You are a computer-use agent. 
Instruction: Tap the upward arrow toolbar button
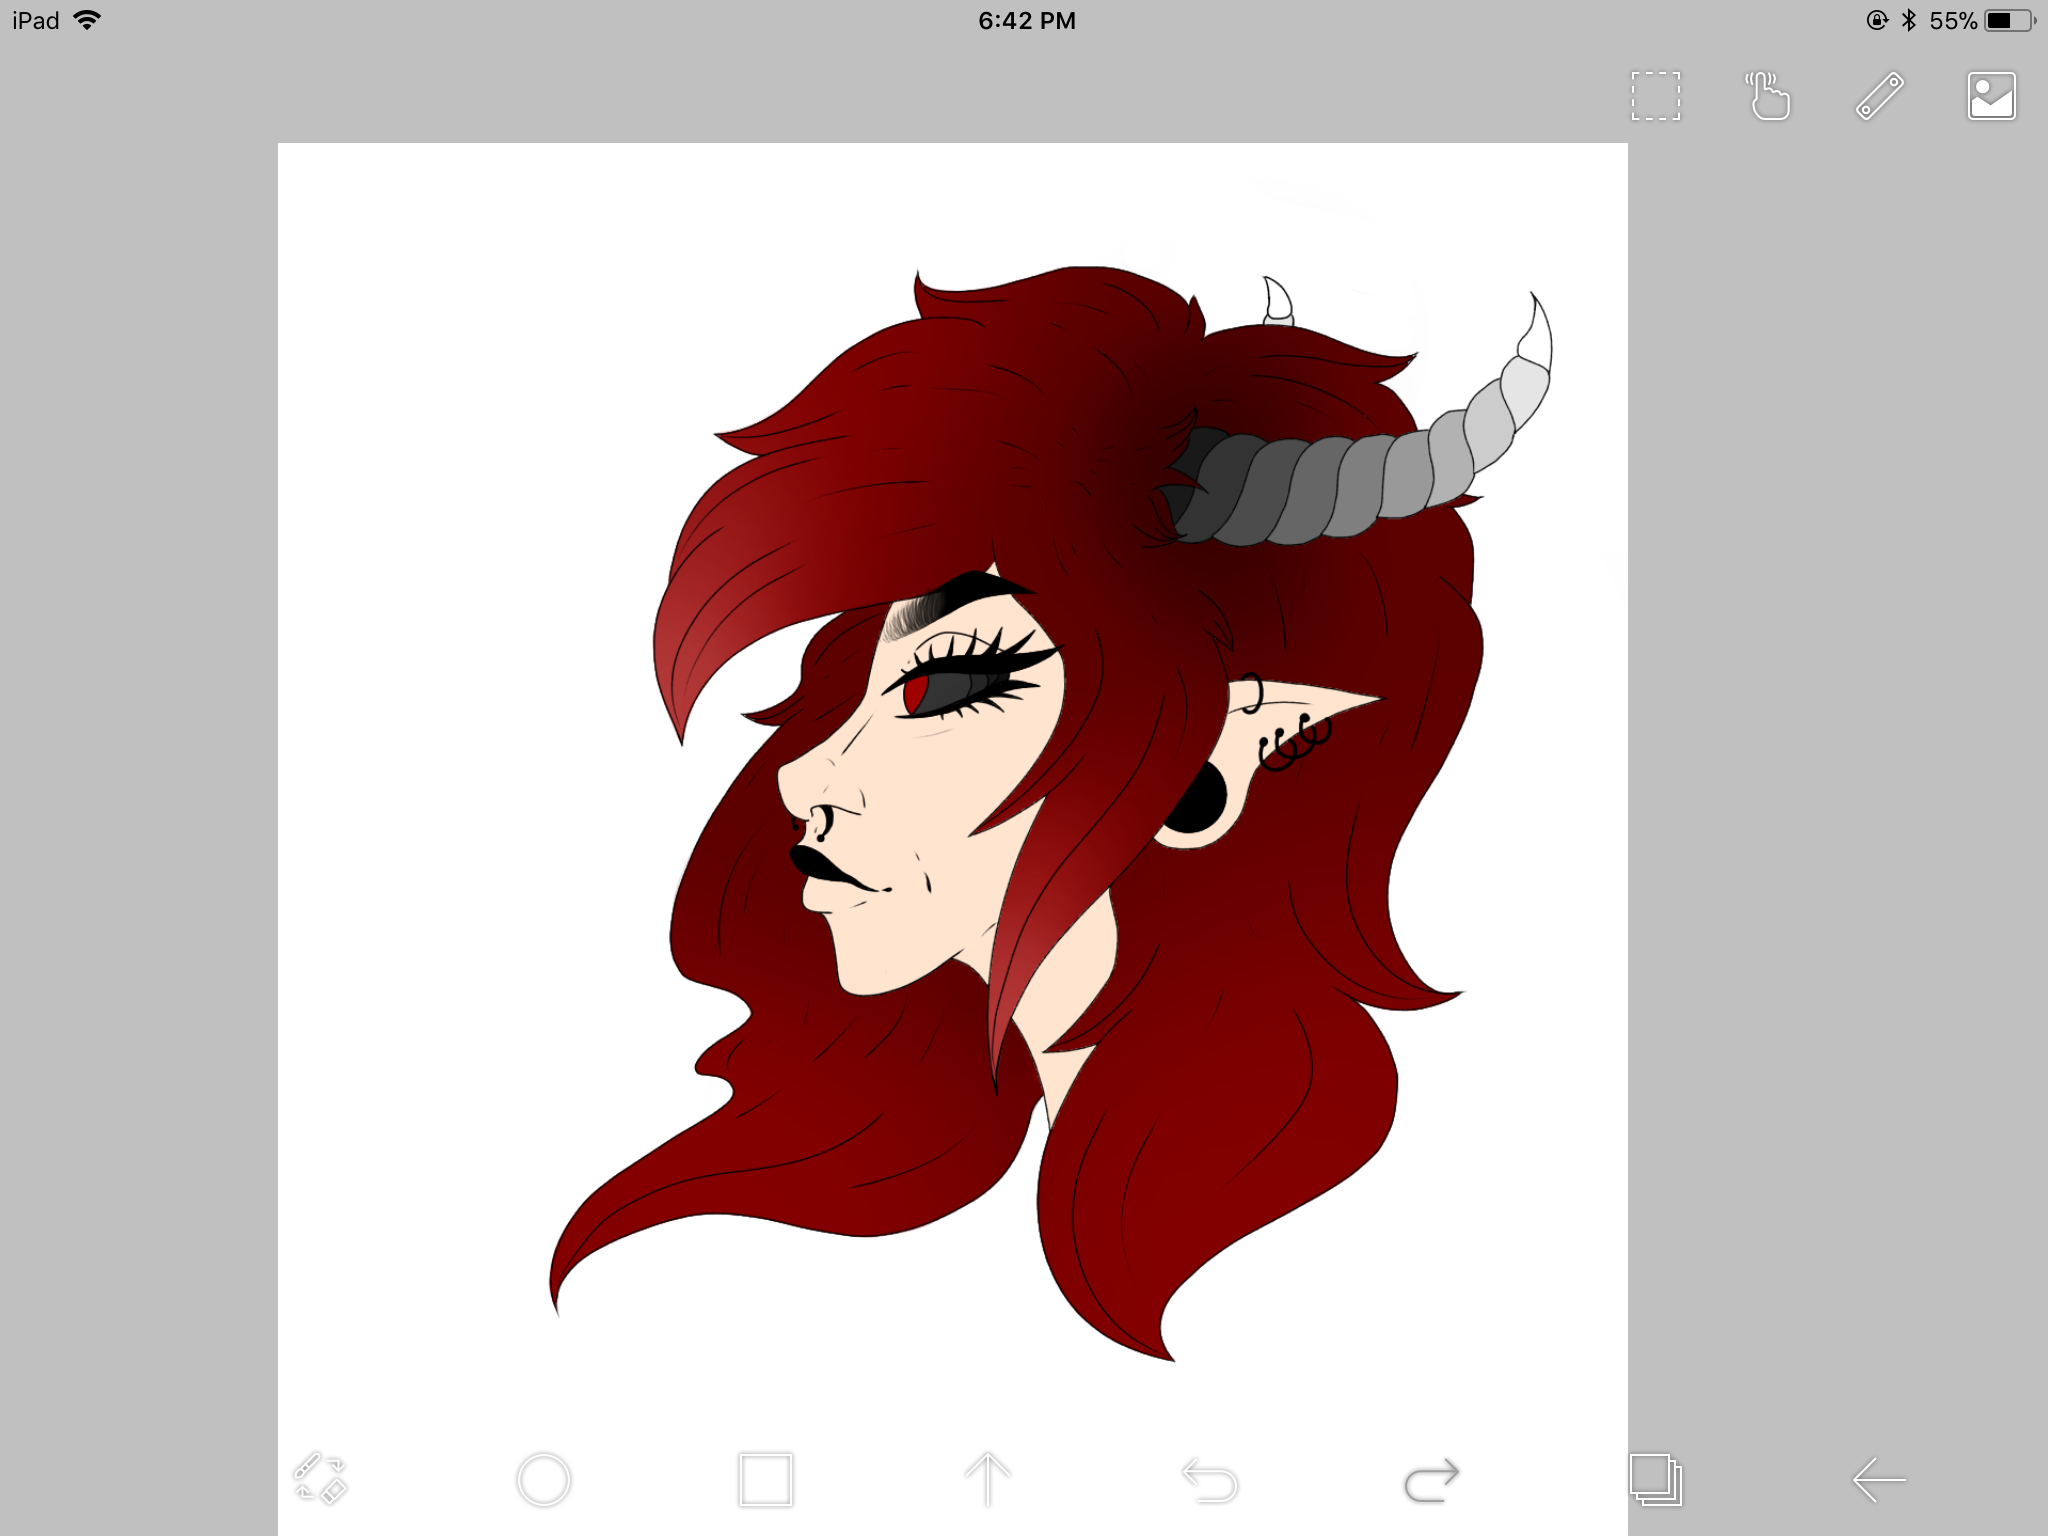[x=988, y=1479]
